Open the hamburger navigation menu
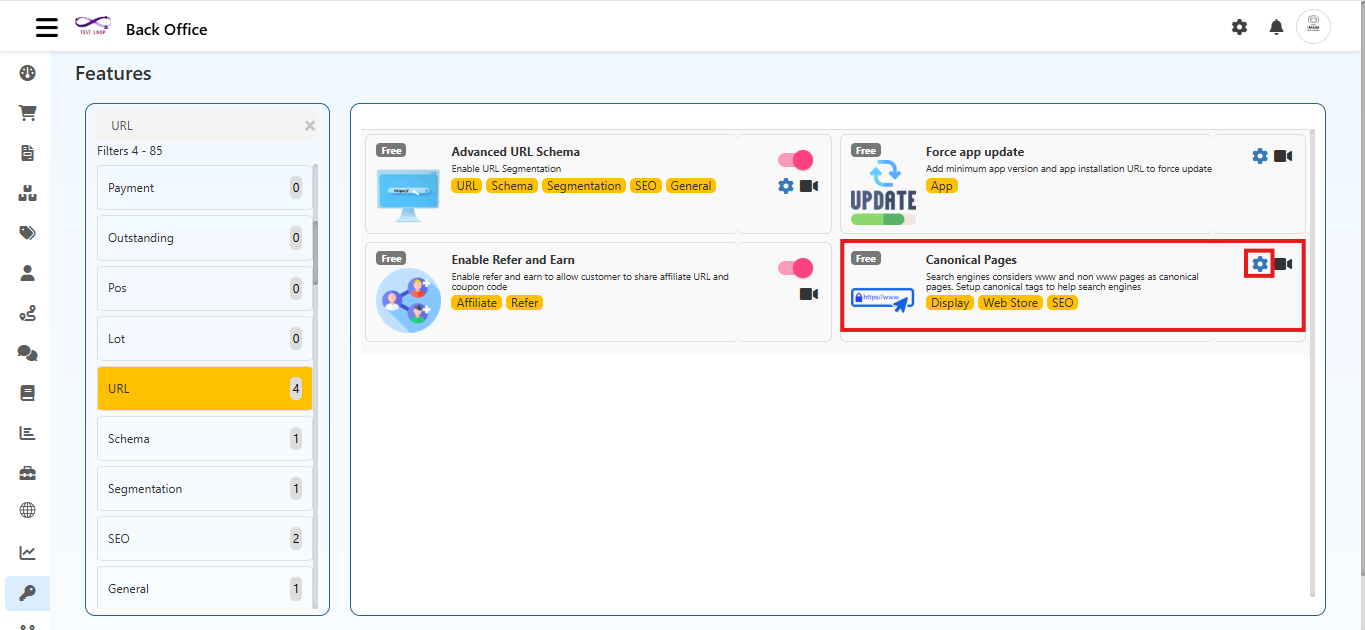 click(x=46, y=27)
